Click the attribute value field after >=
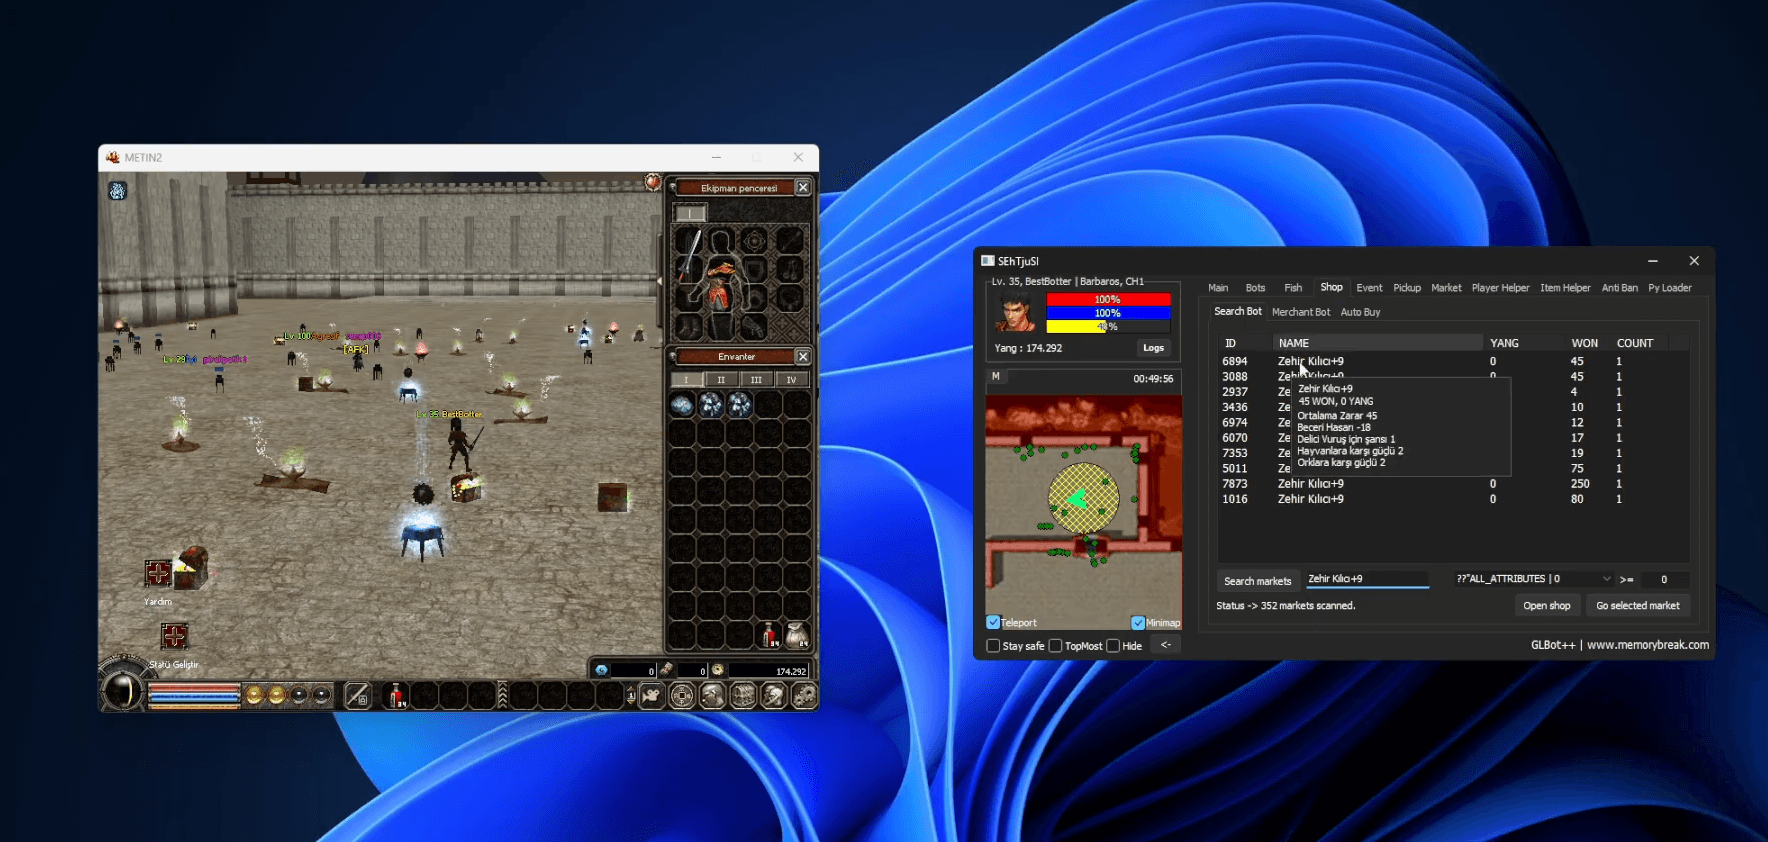This screenshot has width=1768, height=842. click(1664, 579)
